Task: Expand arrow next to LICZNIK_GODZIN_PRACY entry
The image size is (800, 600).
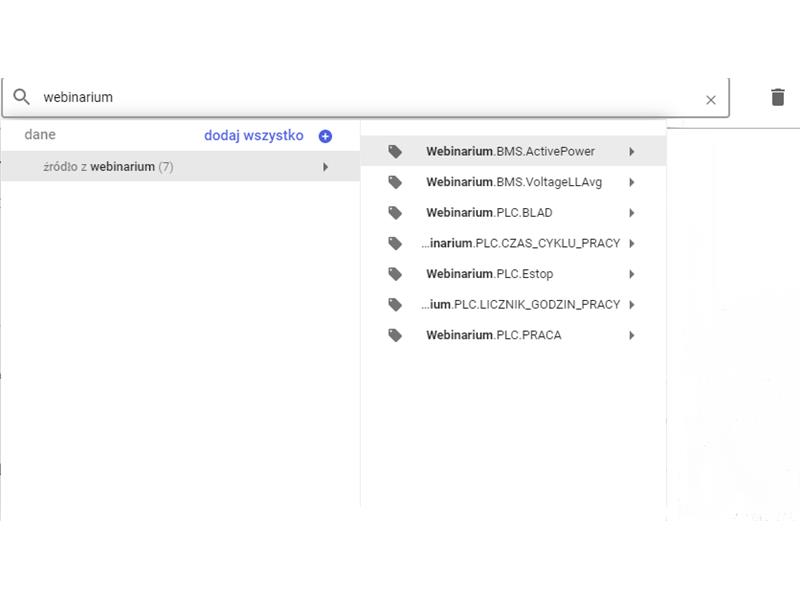Action: pyautogui.click(x=632, y=305)
